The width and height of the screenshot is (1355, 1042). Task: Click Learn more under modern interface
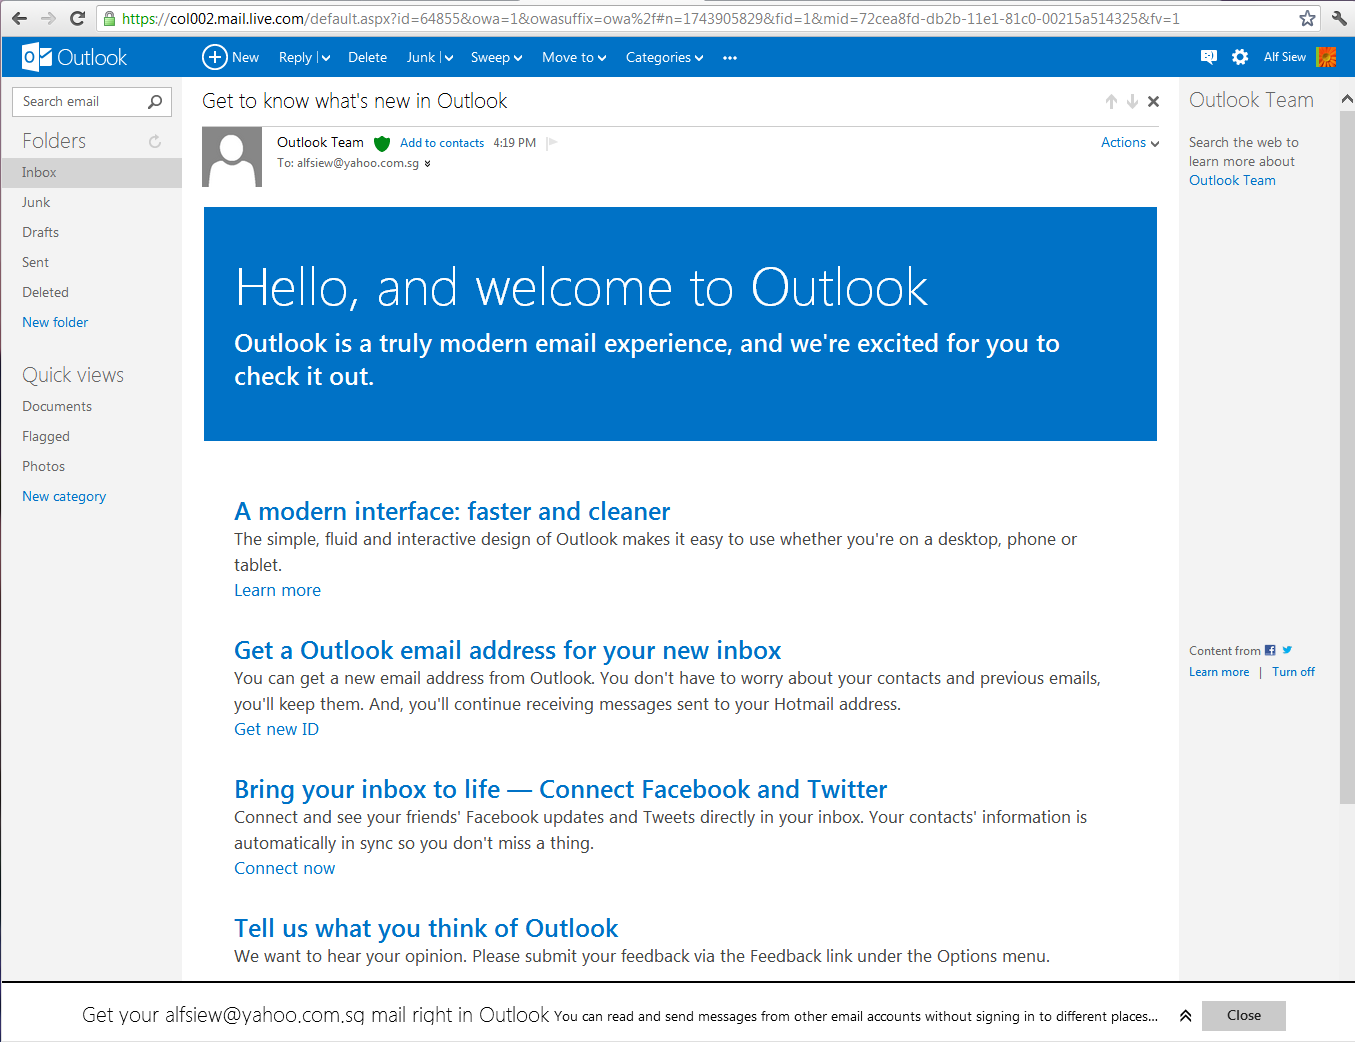277,590
